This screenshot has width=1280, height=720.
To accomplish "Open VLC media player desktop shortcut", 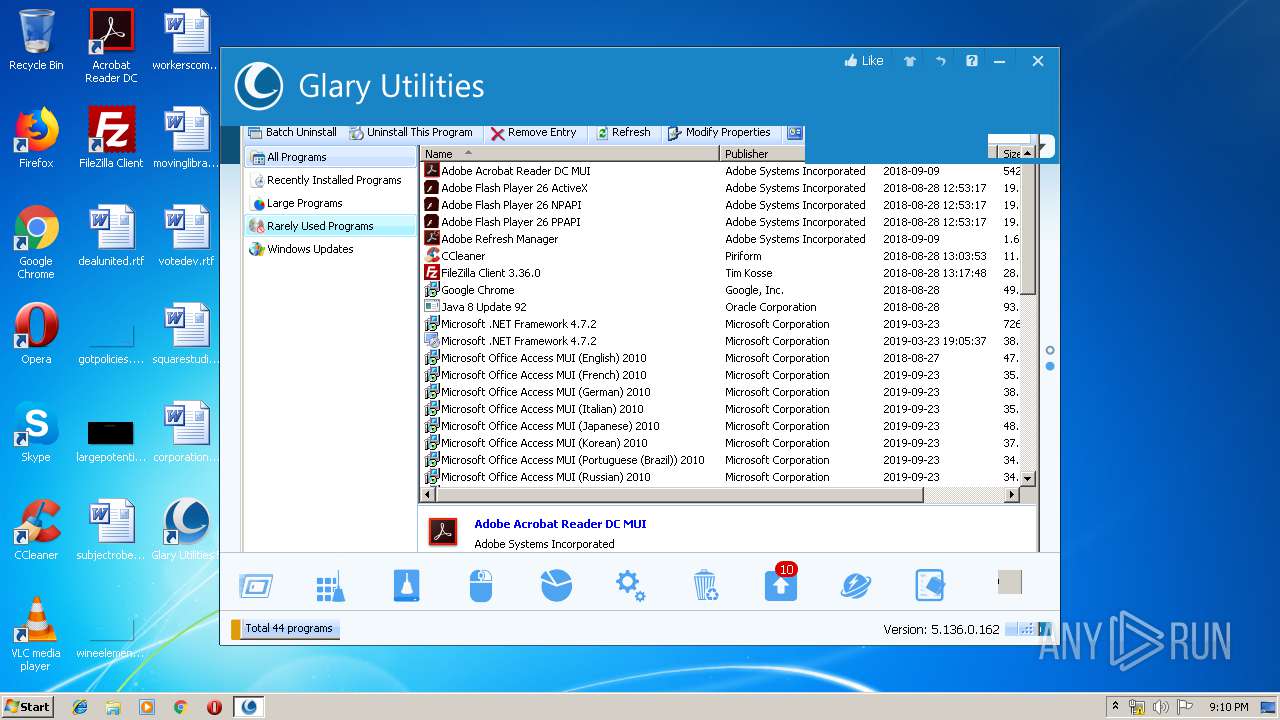I will (x=36, y=634).
